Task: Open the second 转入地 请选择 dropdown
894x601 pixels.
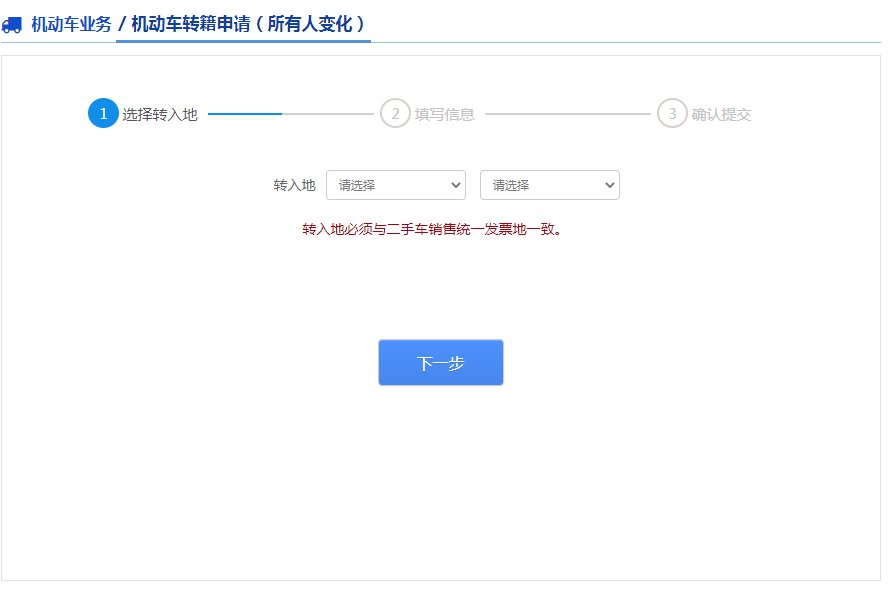Action: (550, 185)
